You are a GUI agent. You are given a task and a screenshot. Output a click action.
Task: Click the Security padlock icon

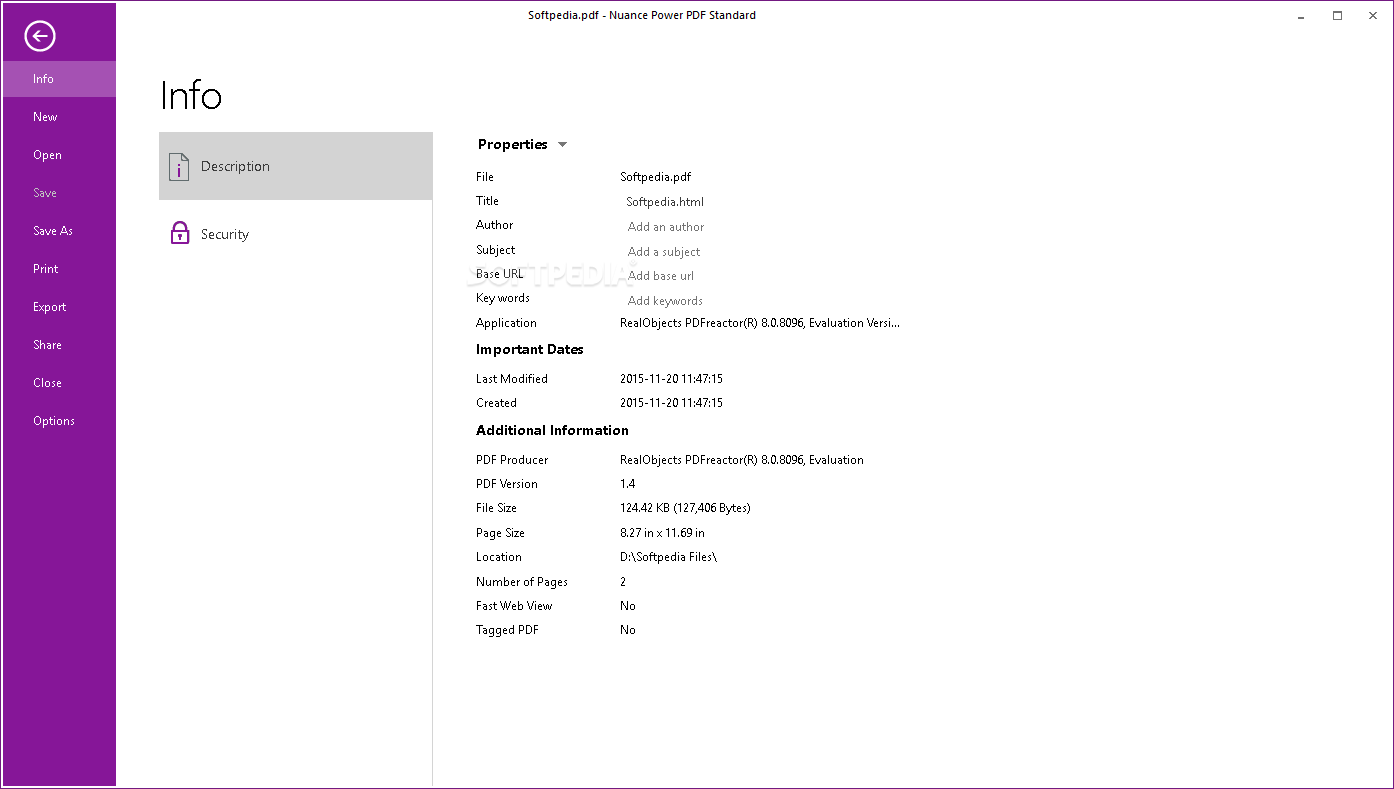tap(180, 233)
